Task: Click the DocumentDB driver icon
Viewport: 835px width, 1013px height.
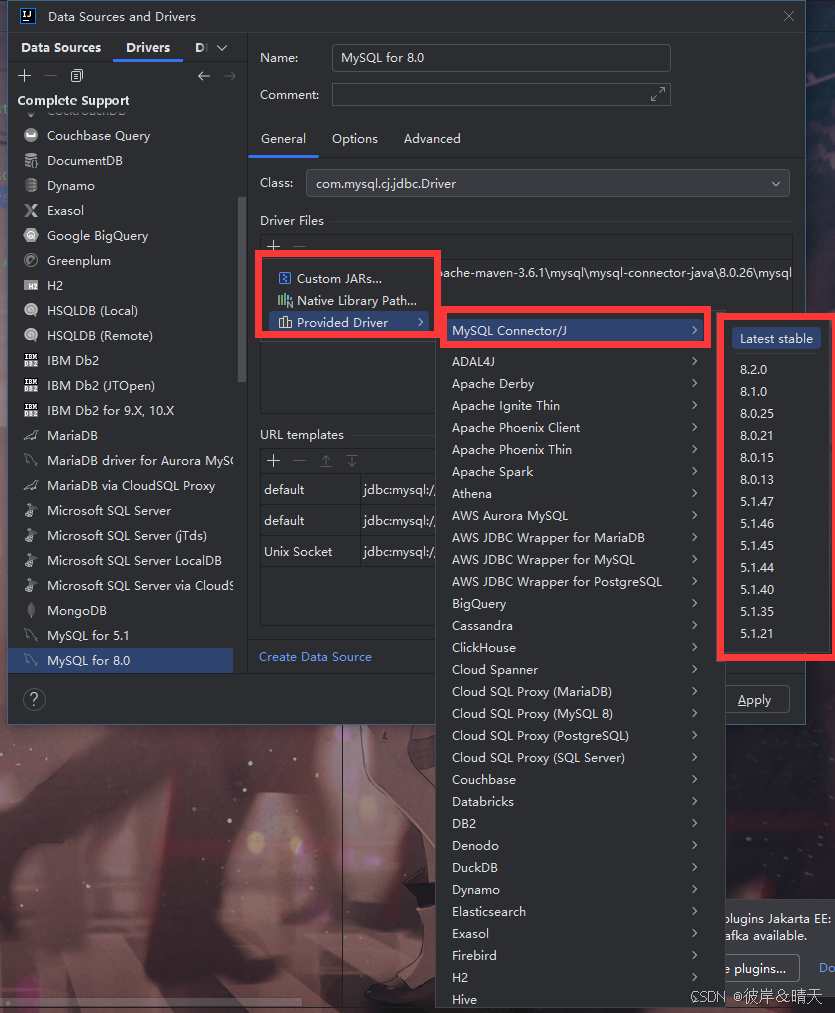Action: [x=30, y=160]
